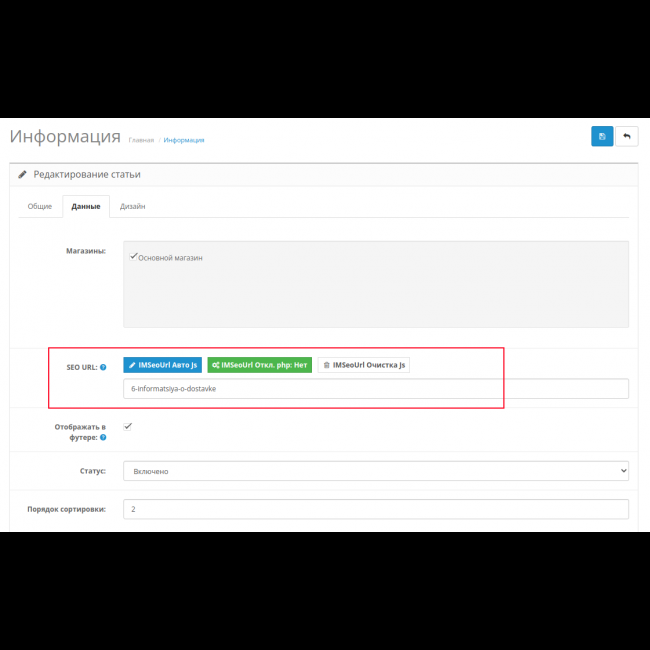Click help icon next to footer display label
This screenshot has width=650, height=650.
pos(103,437)
